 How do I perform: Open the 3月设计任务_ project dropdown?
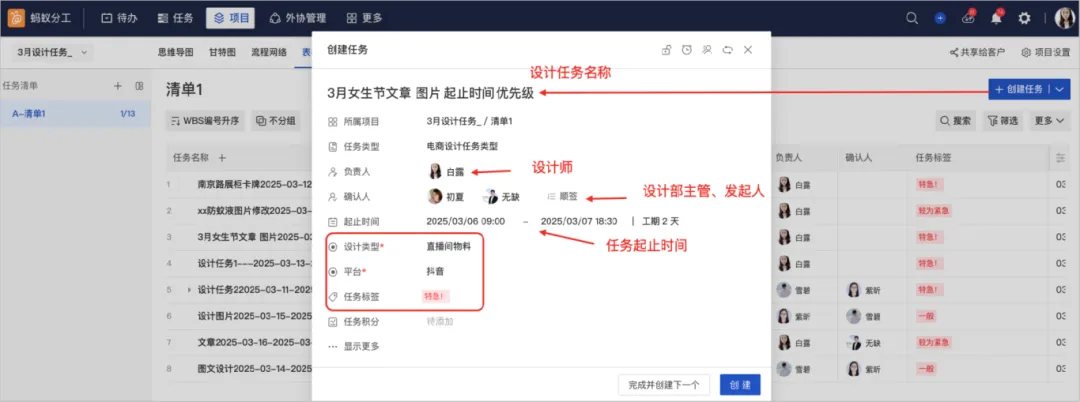53,52
